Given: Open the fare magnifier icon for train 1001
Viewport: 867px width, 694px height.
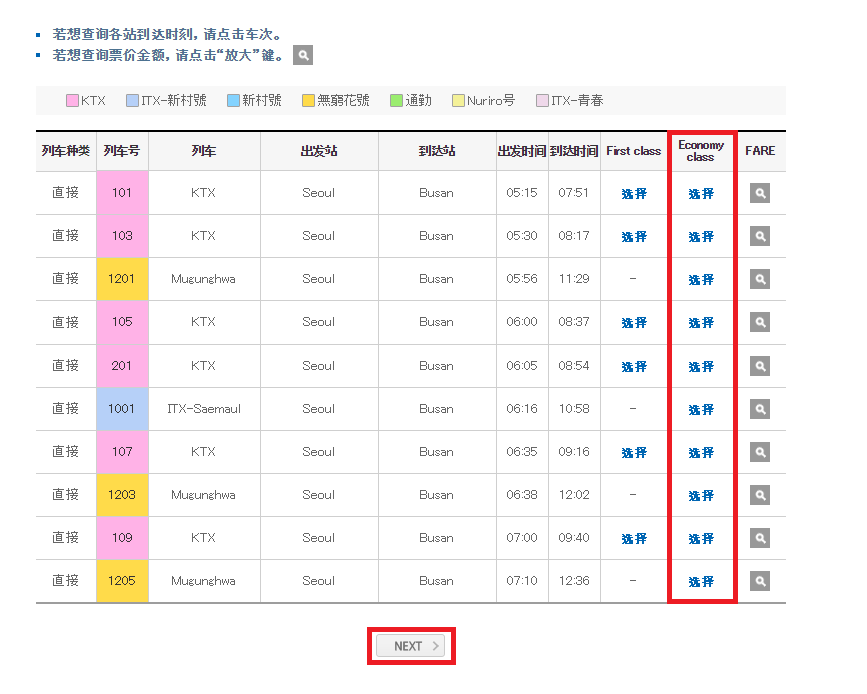Looking at the screenshot, I should pos(760,408).
